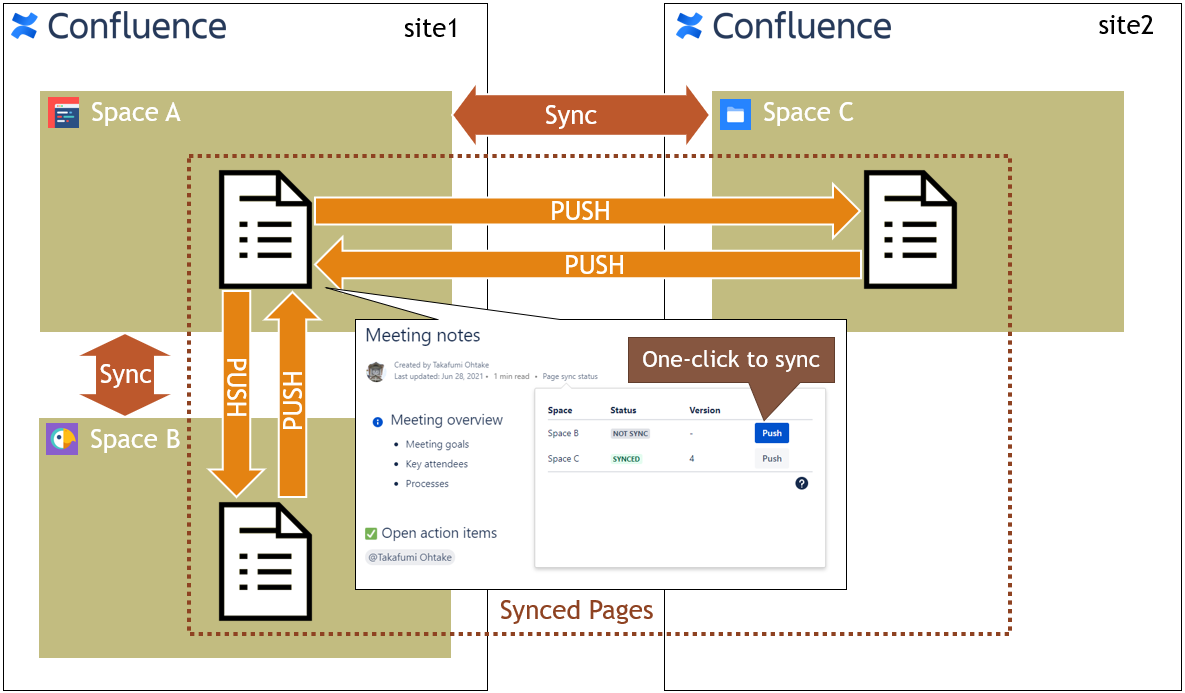Click the document page icon in Space C

pos(909,231)
